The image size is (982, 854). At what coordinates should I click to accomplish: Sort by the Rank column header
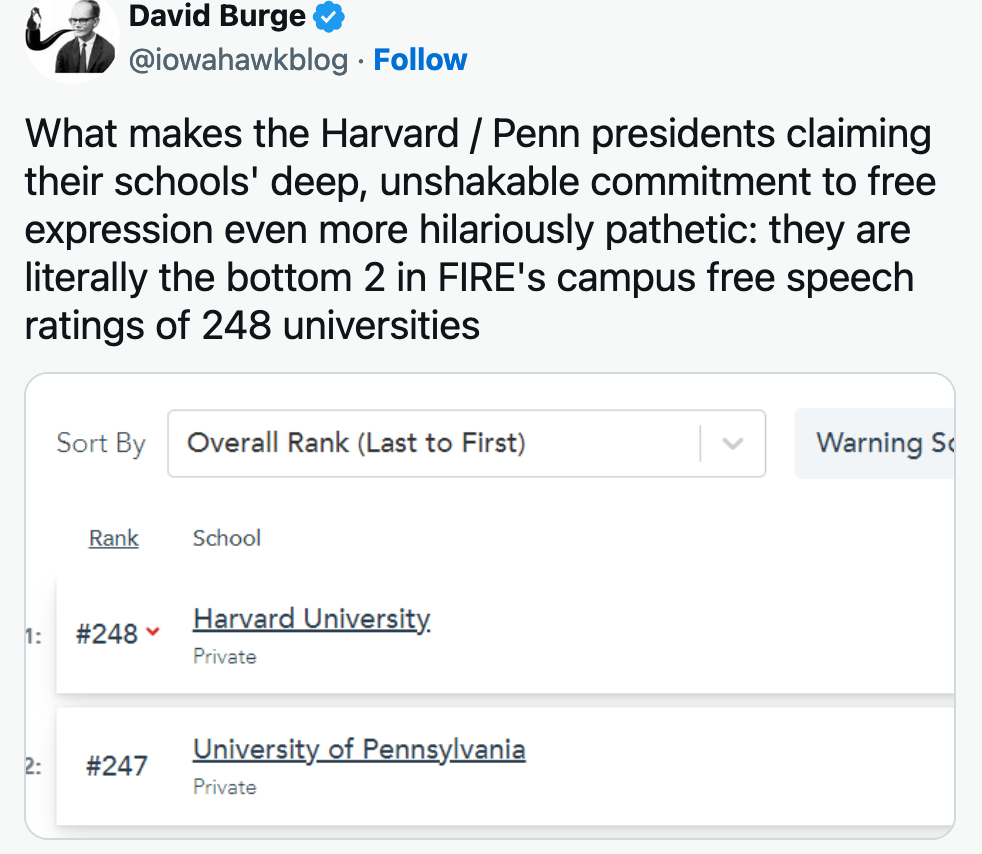(x=113, y=538)
